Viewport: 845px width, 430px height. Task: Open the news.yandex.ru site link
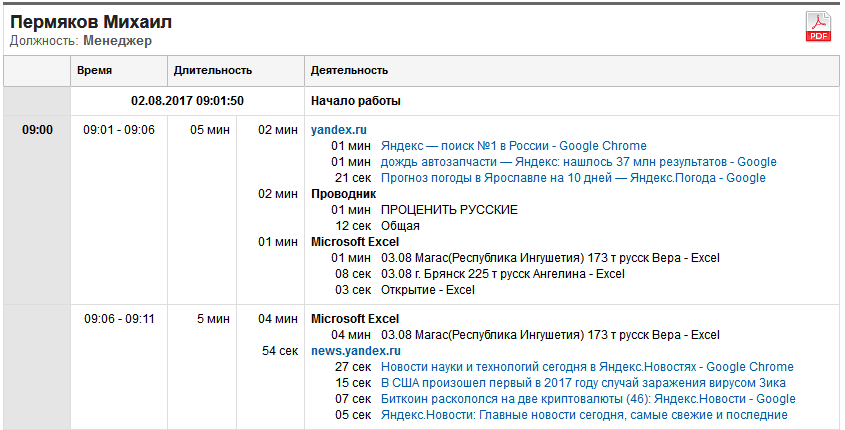[x=356, y=351]
